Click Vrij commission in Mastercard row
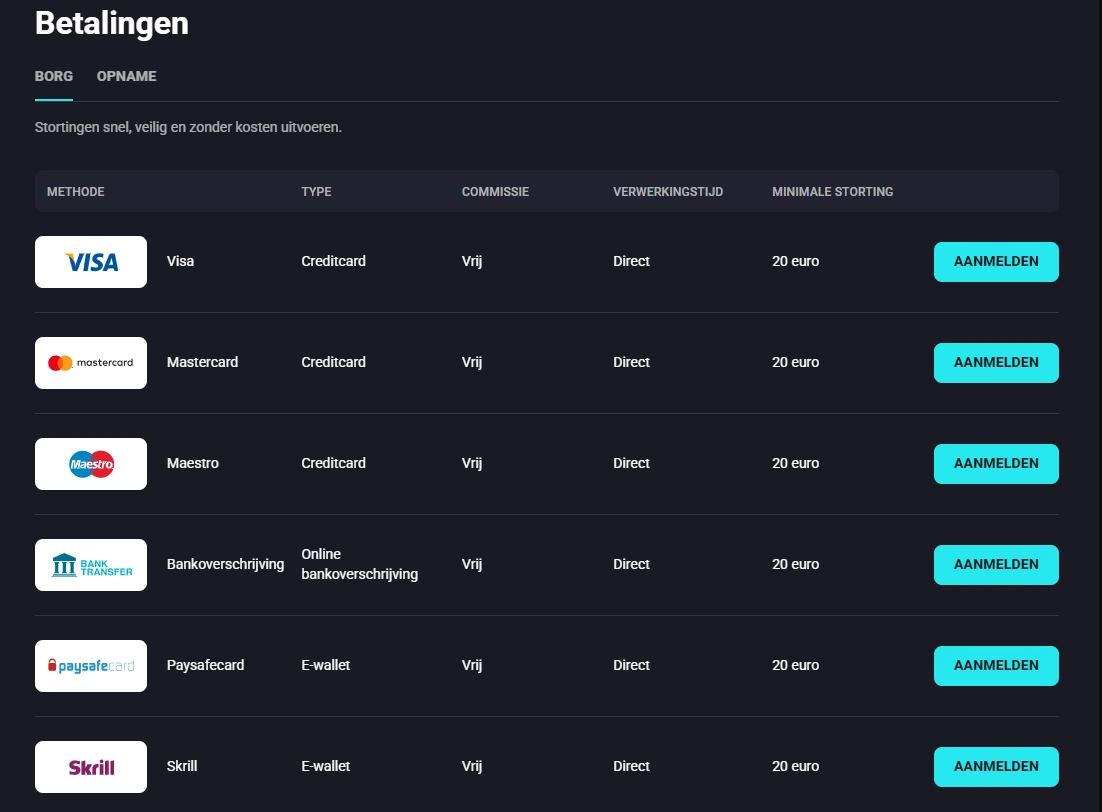This screenshot has height=812, width=1102. [472, 362]
